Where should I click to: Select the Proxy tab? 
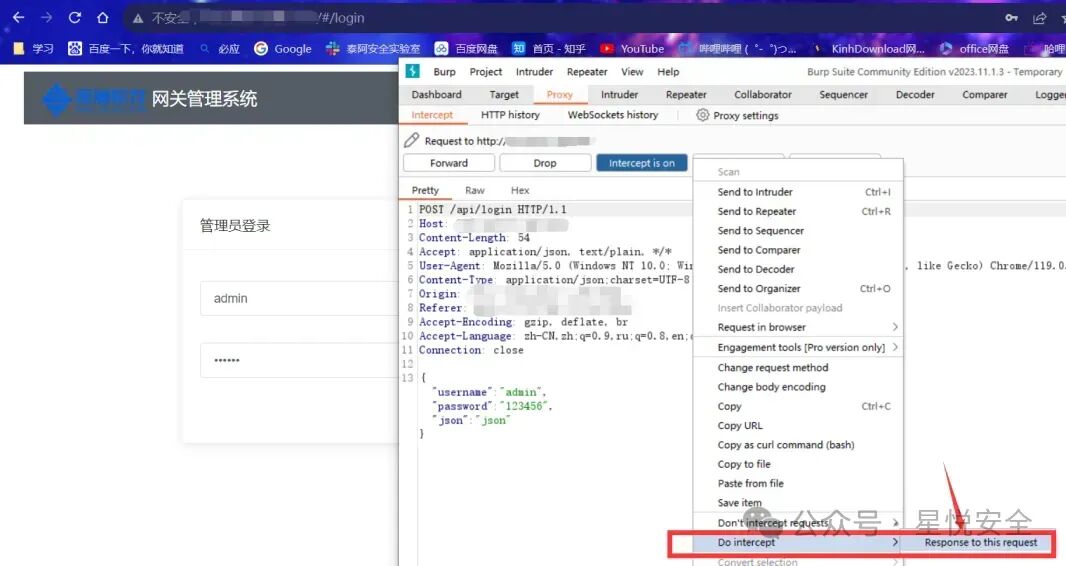tap(560, 94)
